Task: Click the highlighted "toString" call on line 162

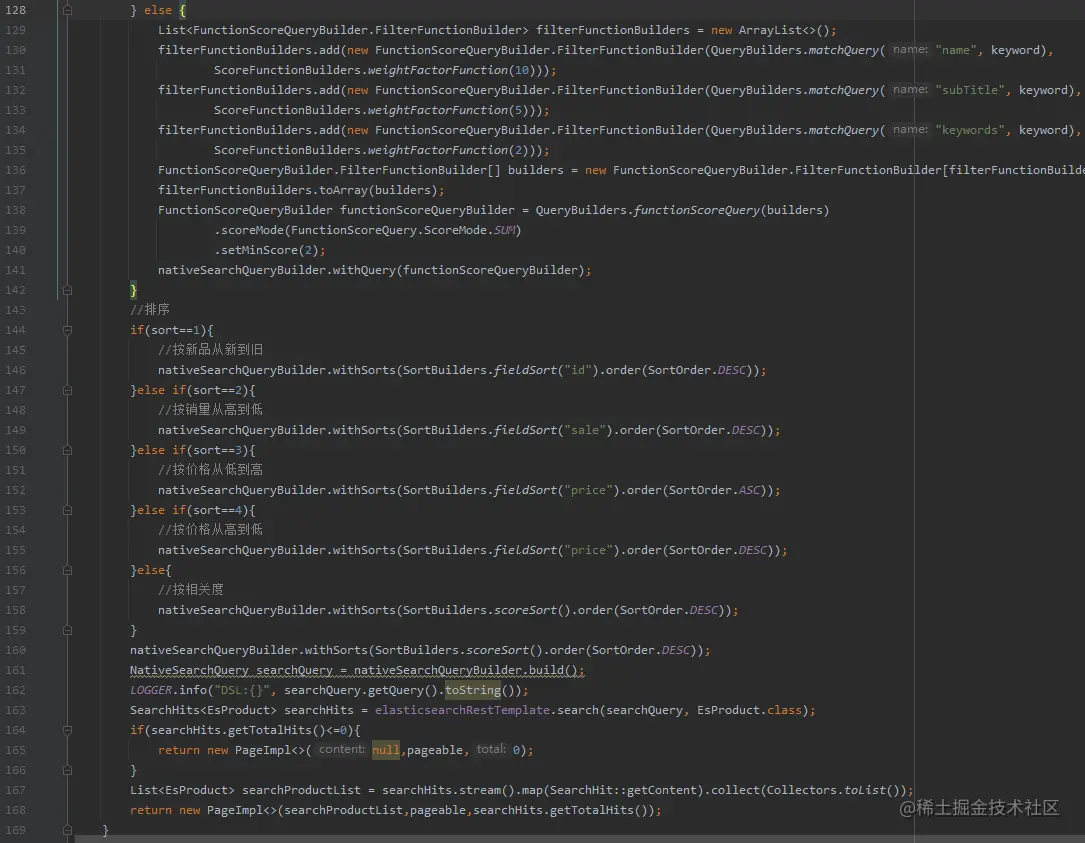Action: [473, 690]
